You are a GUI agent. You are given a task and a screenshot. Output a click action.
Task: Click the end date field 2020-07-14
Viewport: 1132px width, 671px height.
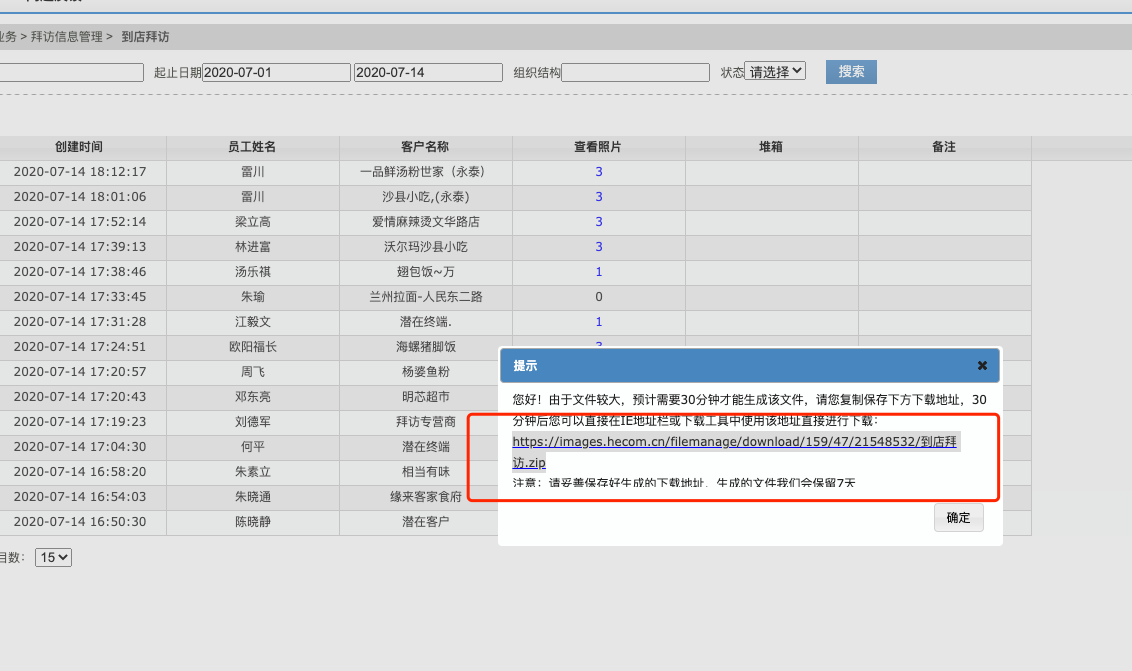[x=428, y=73]
